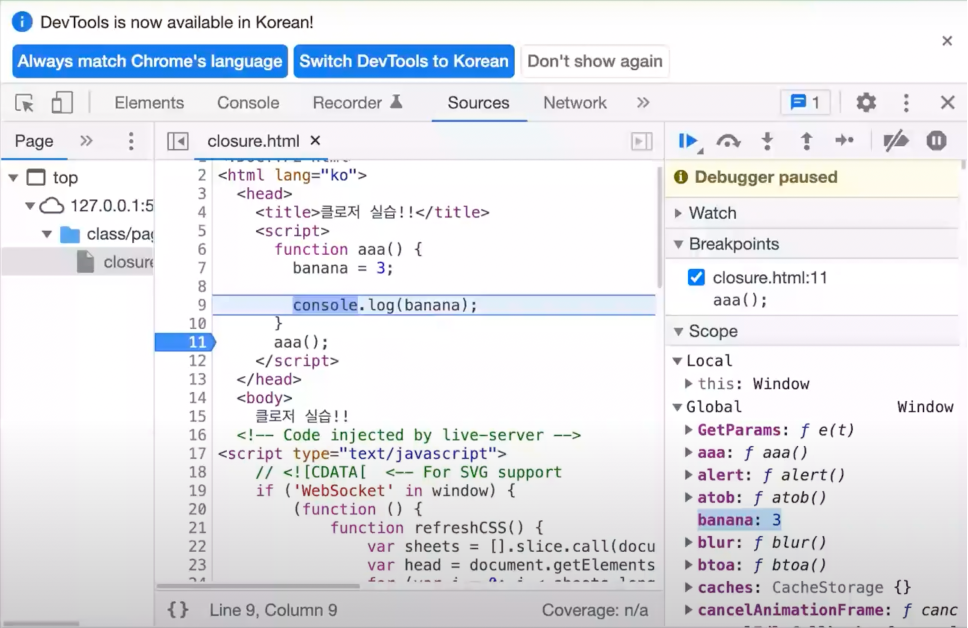Expand the btoa function entry
The width and height of the screenshot is (968, 628).
click(x=688, y=564)
